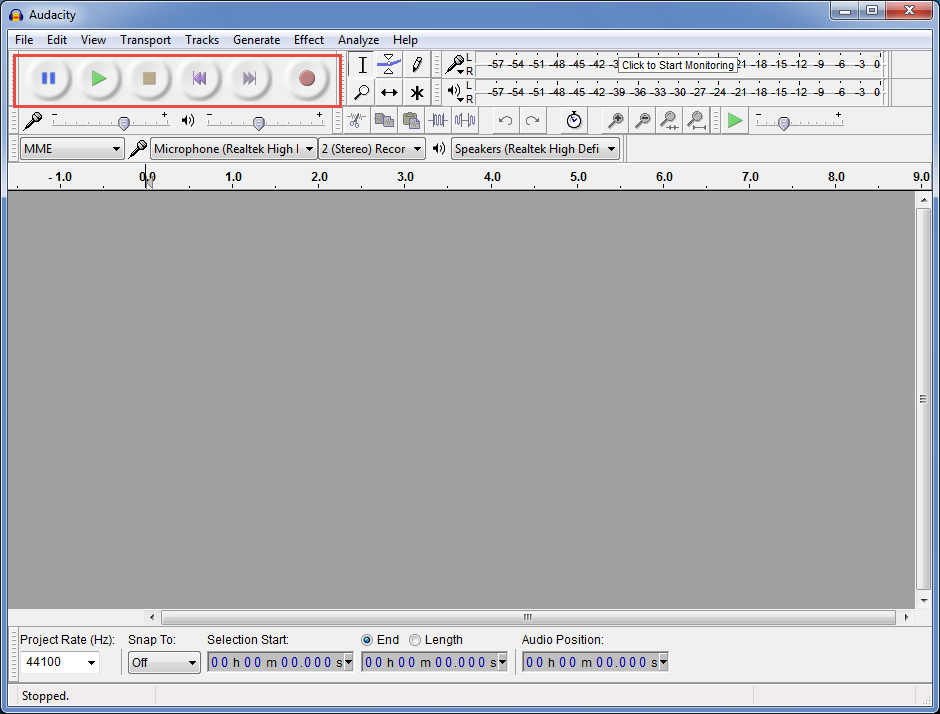The height and width of the screenshot is (714, 940).
Task: Open the MME audio host dropdown
Action: (72, 149)
